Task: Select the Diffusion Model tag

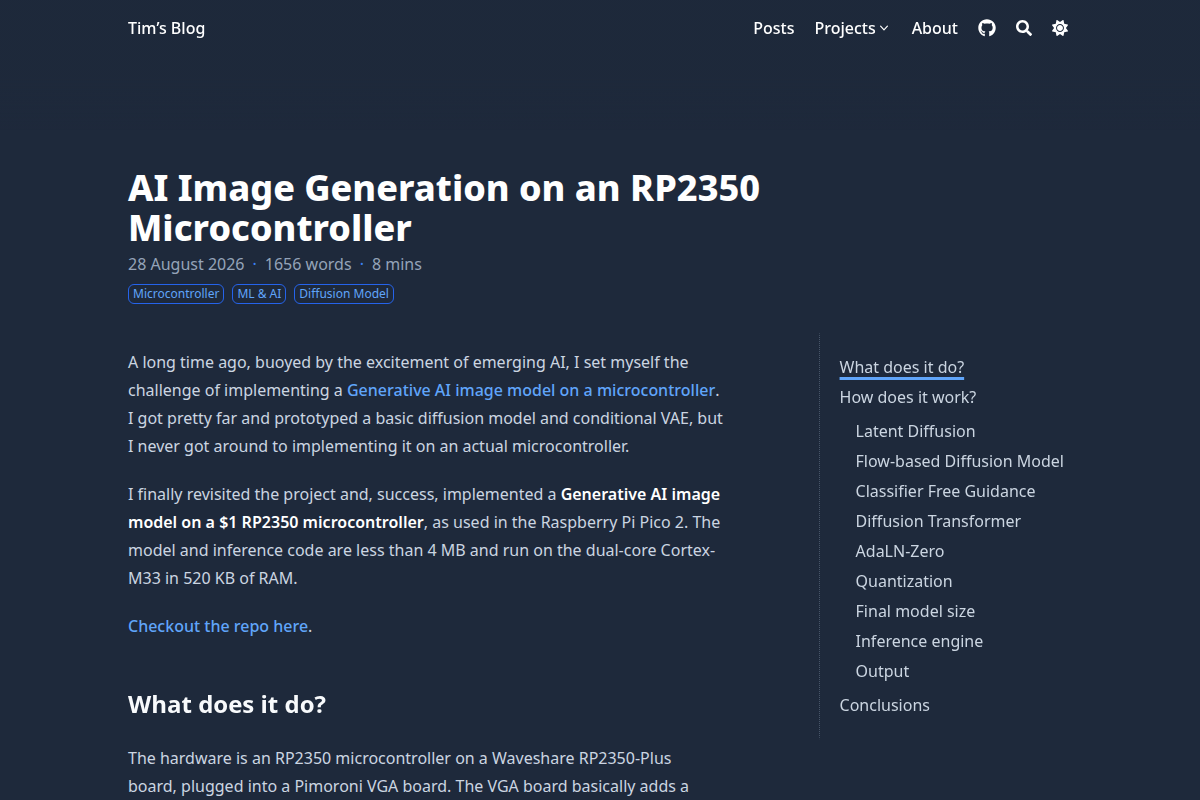Action: click(x=344, y=294)
